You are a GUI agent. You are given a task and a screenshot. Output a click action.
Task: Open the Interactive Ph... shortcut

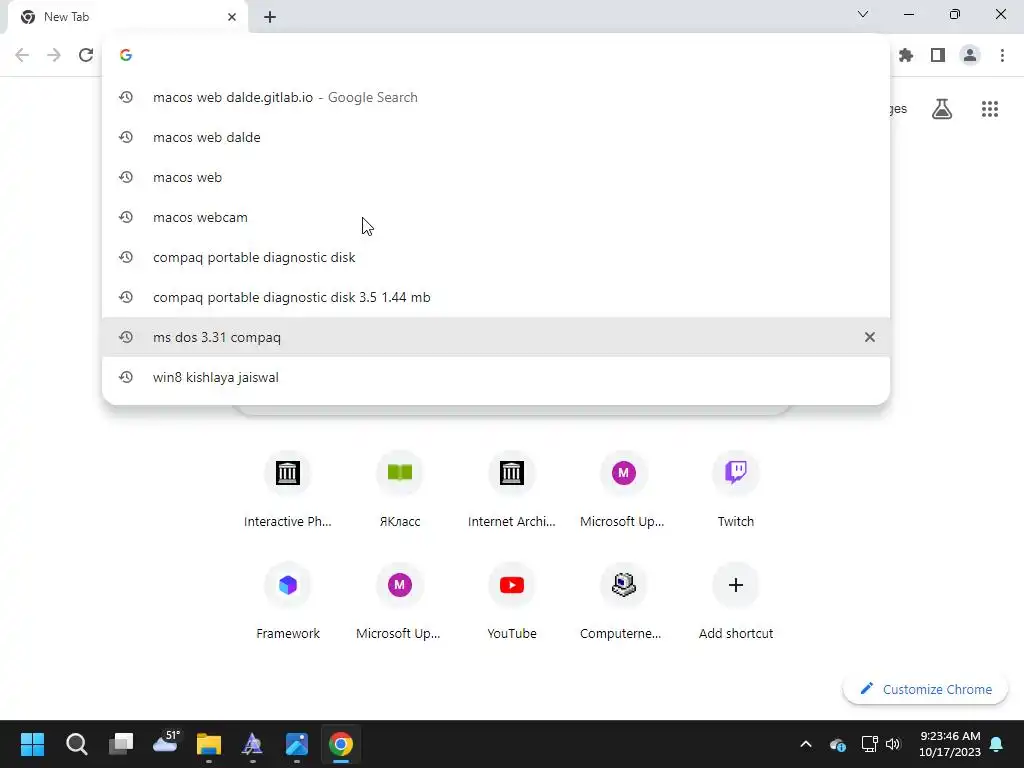(x=287, y=488)
